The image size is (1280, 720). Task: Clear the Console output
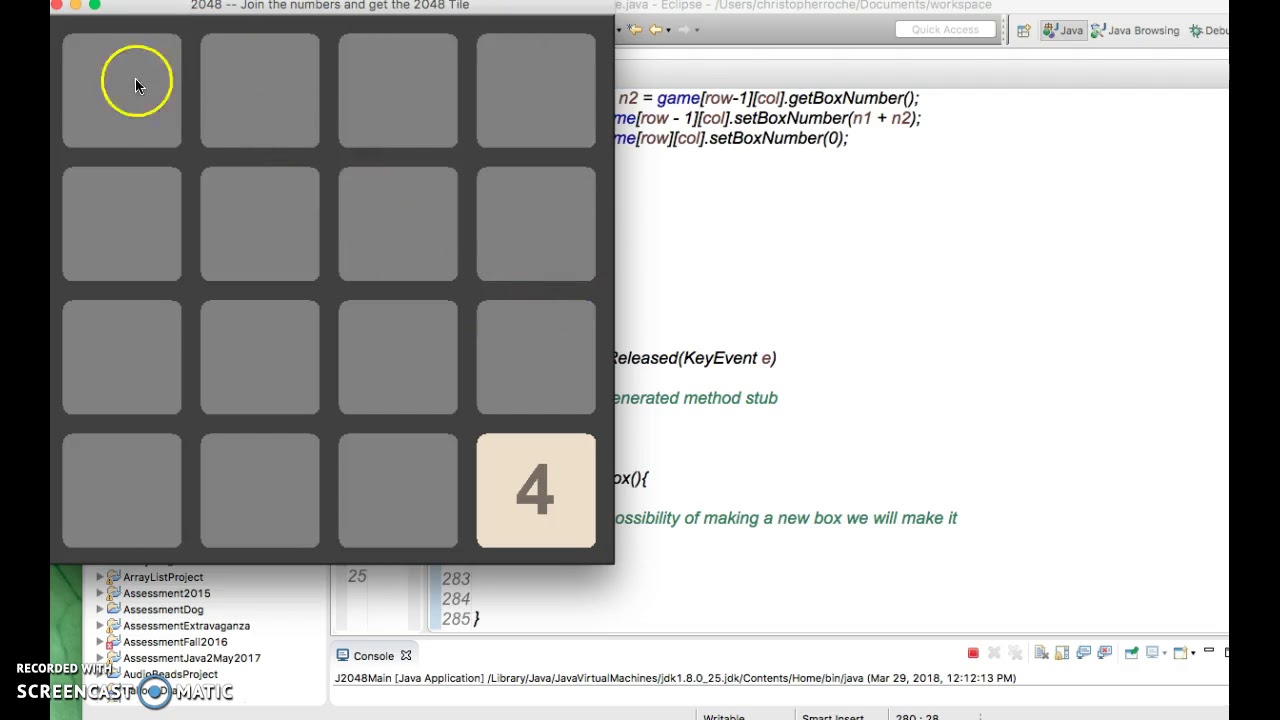[1041, 653]
